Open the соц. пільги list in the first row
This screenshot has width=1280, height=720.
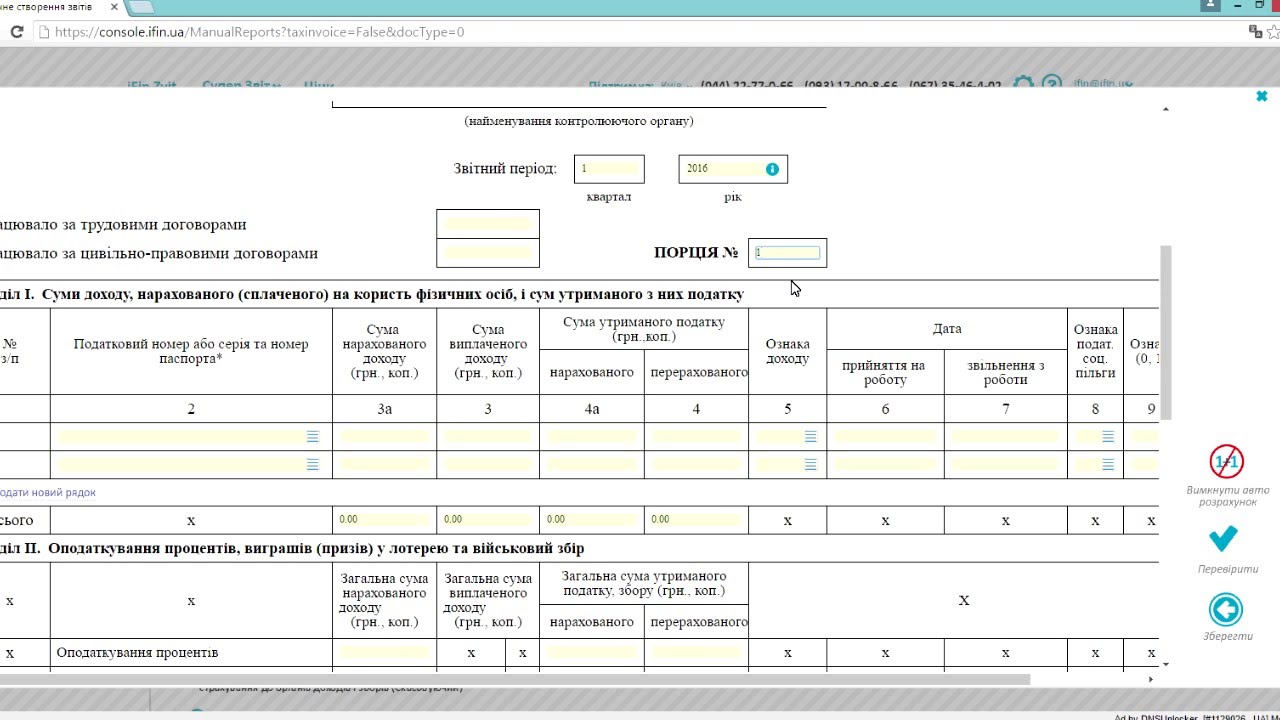(1108, 437)
